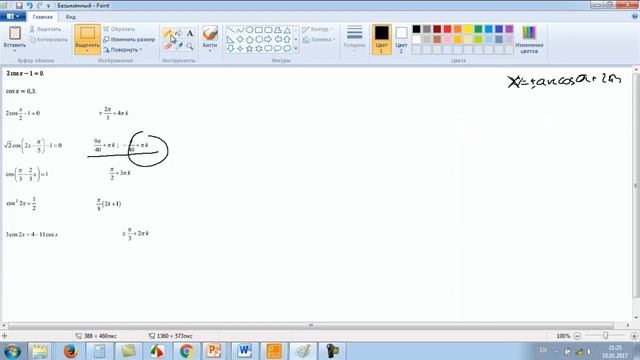
Task: Select the Oval shape
Action: [x=249, y=30]
